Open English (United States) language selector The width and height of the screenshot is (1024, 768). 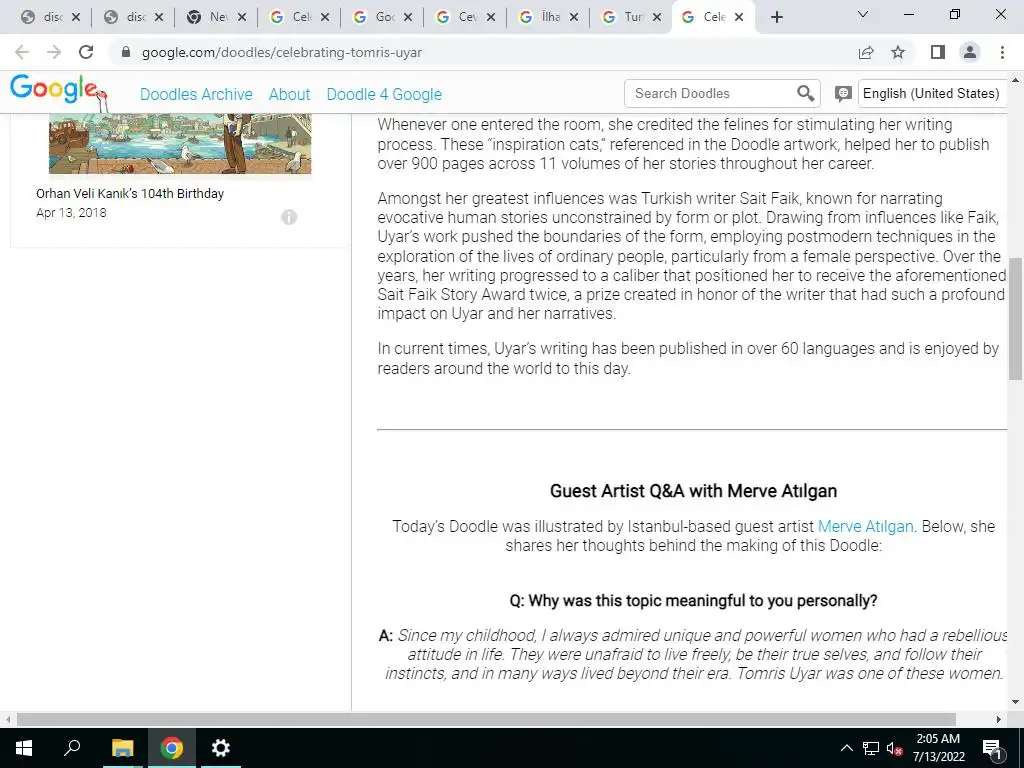(931, 93)
